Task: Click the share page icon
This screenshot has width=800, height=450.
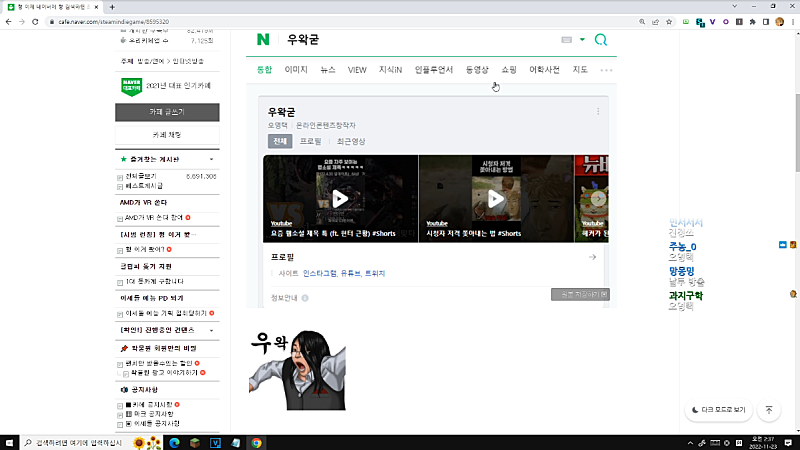Action: coord(656,22)
